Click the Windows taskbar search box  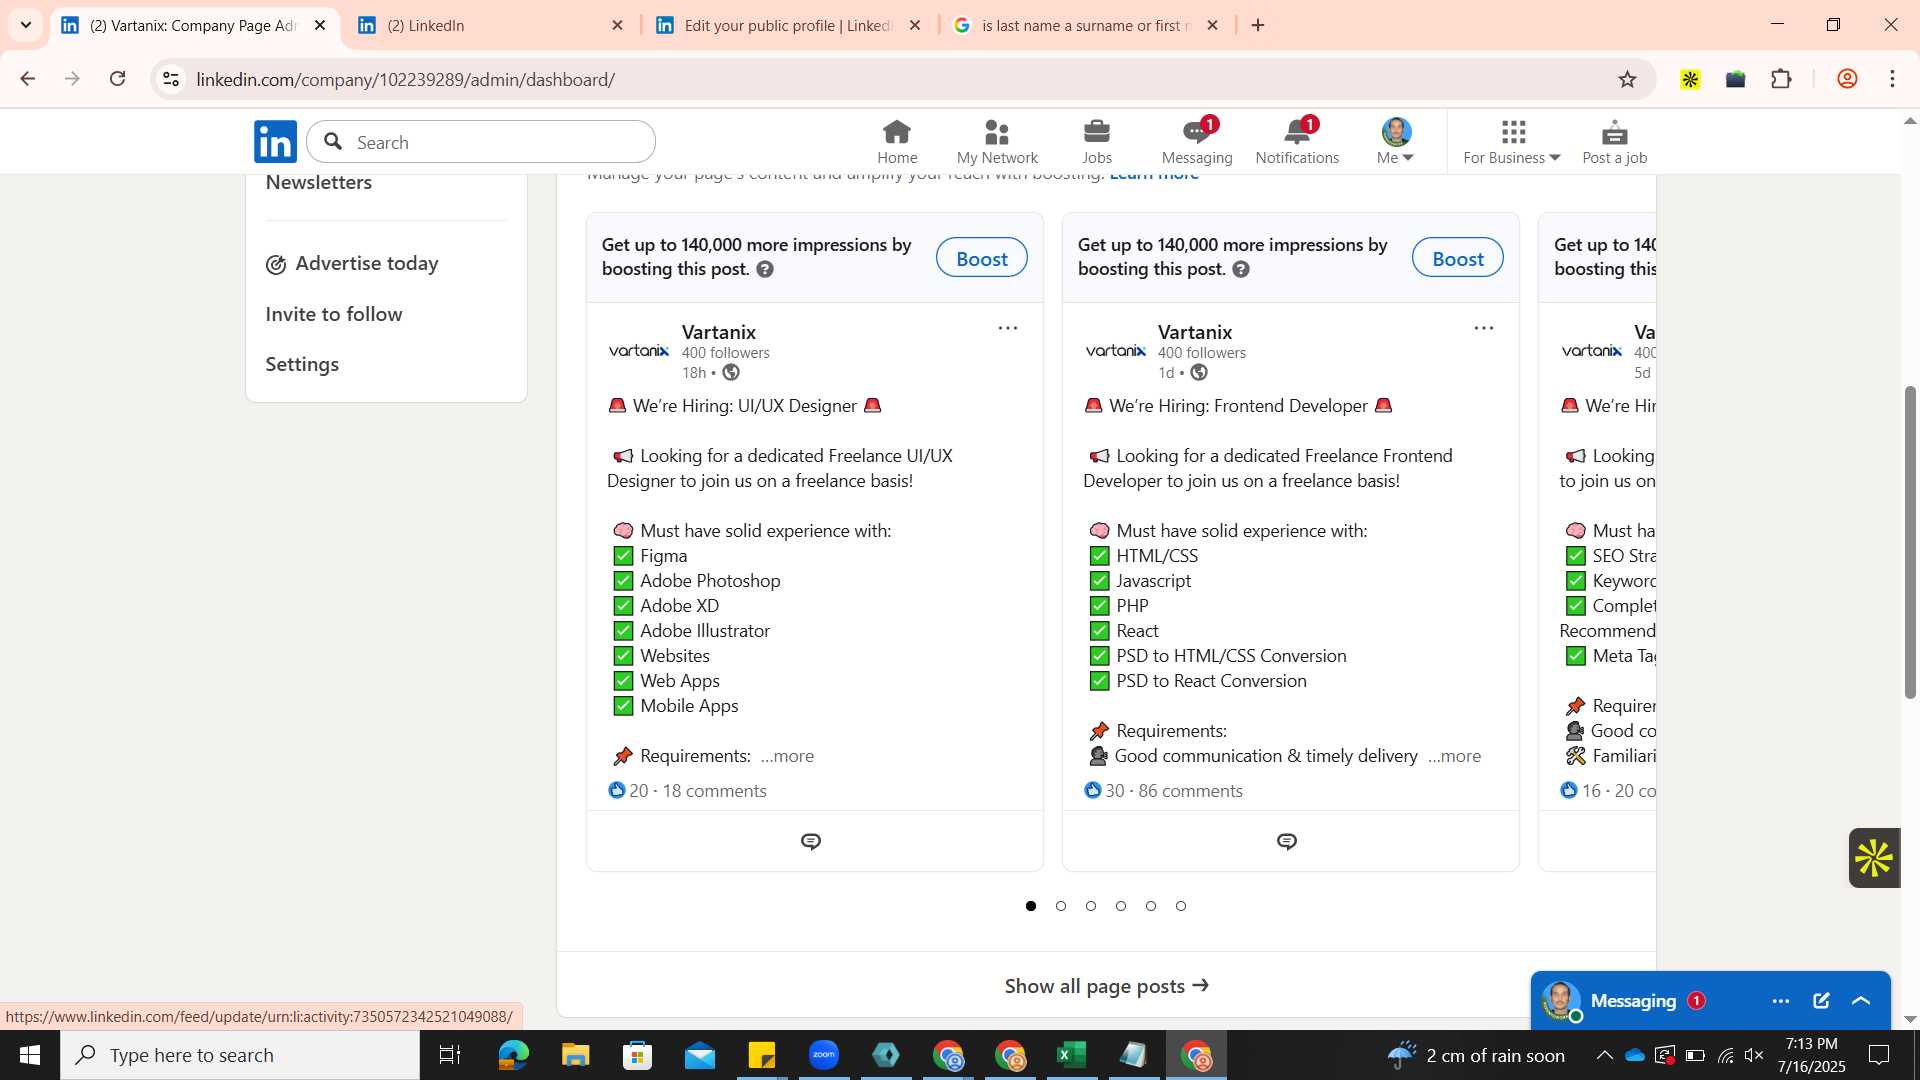coord(240,1055)
